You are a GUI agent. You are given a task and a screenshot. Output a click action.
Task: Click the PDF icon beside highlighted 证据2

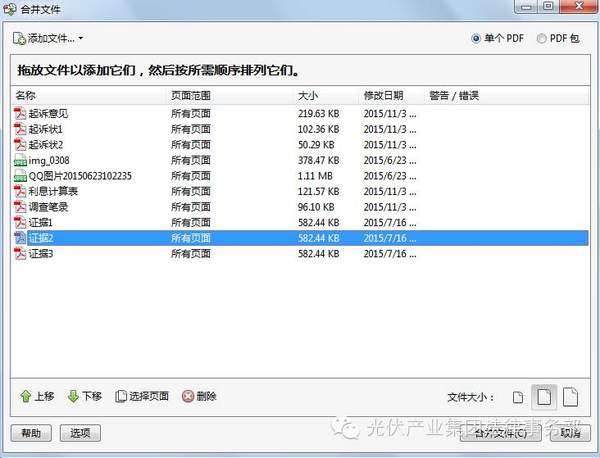(x=20, y=238)
